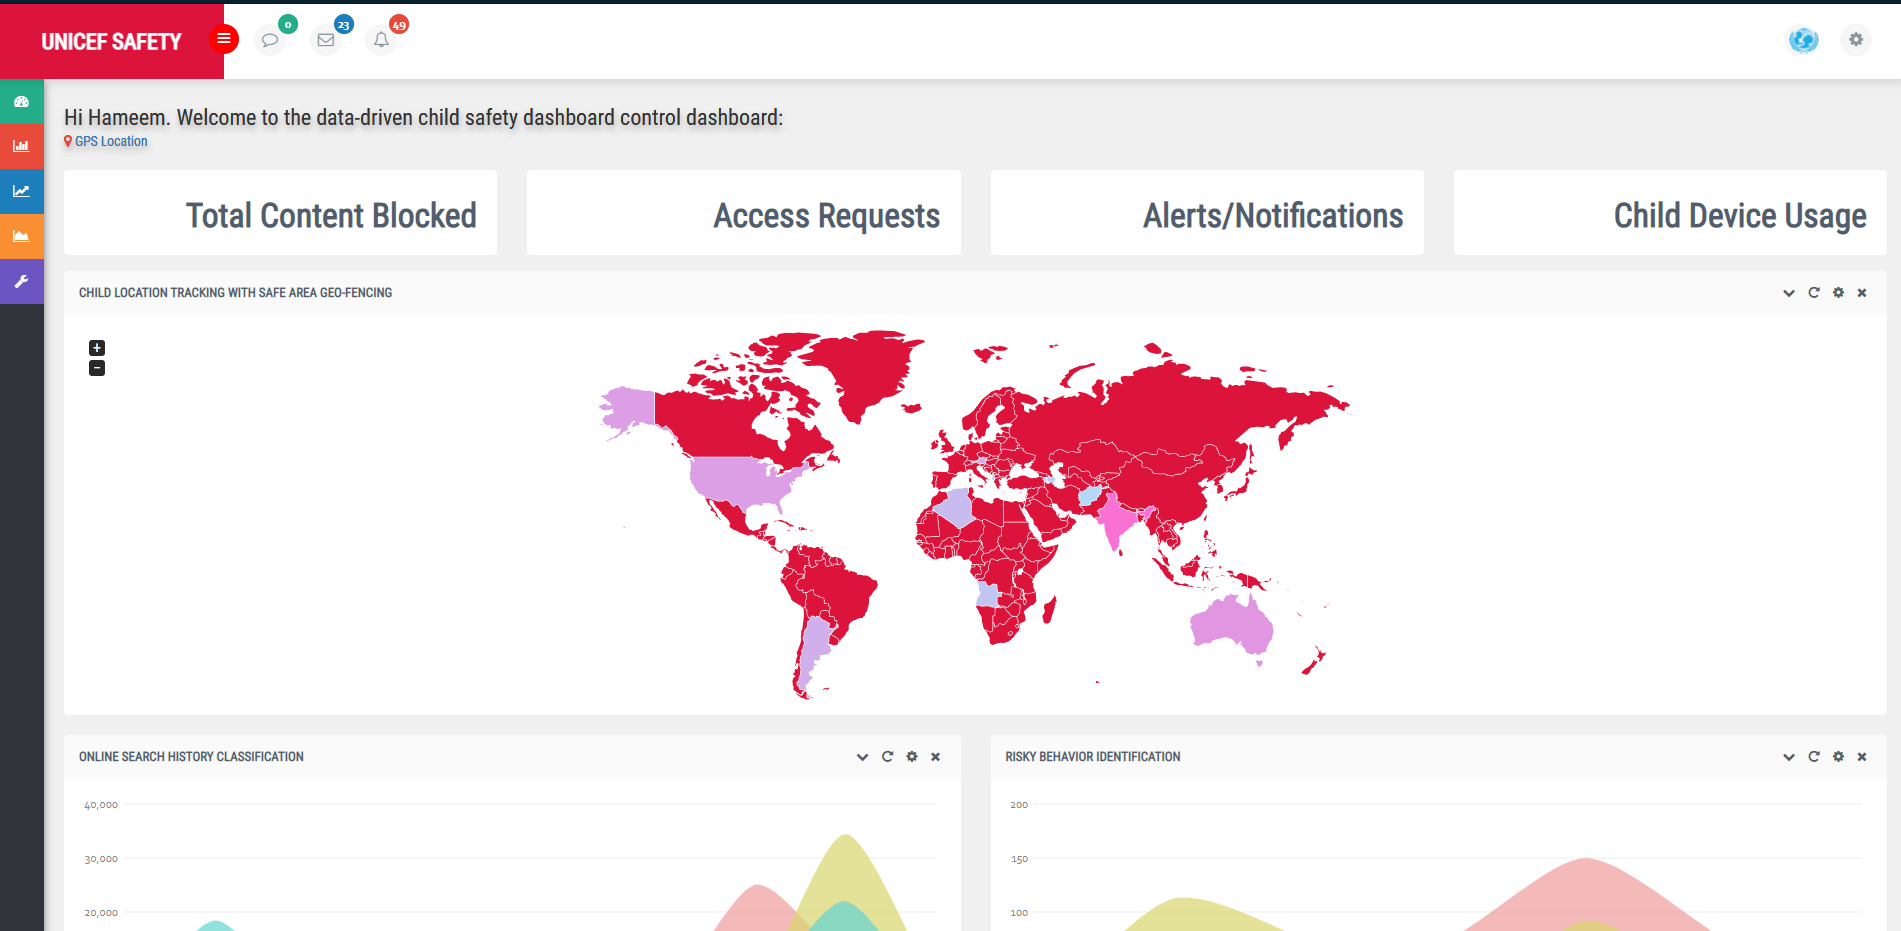The width and height of the screenshot is (1901, 931).
Task: Open the Access Requests card
Action: click(x=744, y=213)
